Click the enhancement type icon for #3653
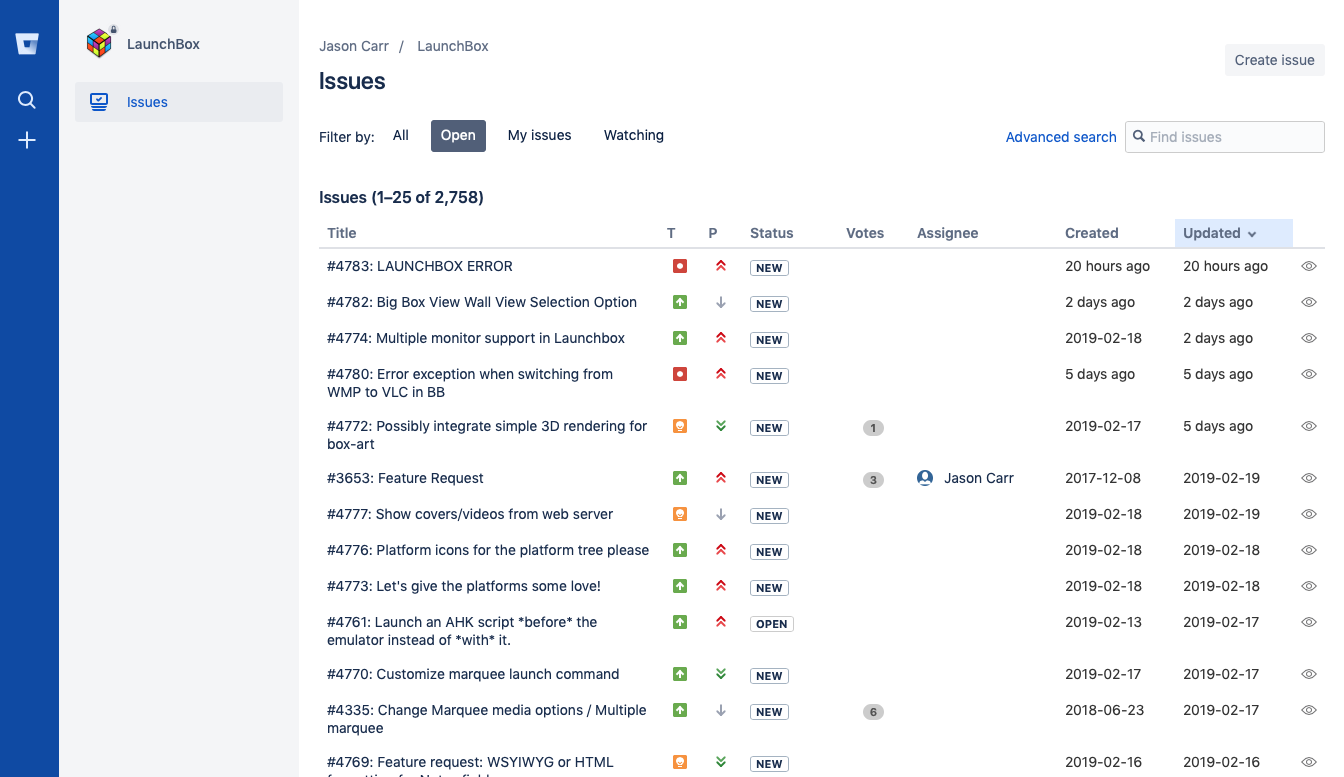 (680, 478)
